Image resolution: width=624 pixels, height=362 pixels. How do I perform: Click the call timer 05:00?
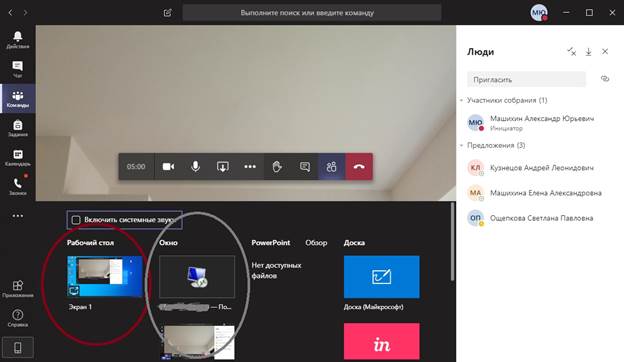click(136, 166)
